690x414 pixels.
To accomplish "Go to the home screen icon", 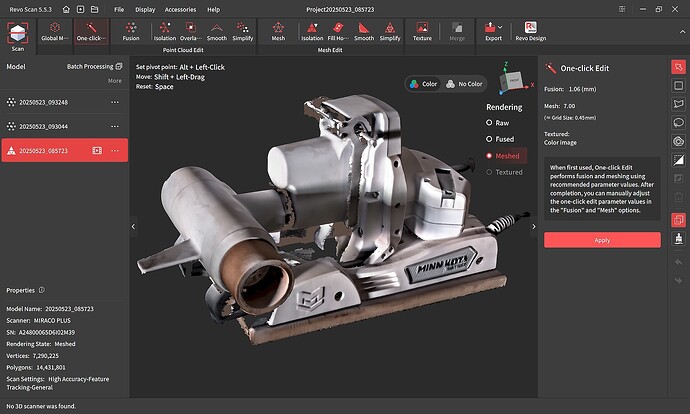I will 66,9.
